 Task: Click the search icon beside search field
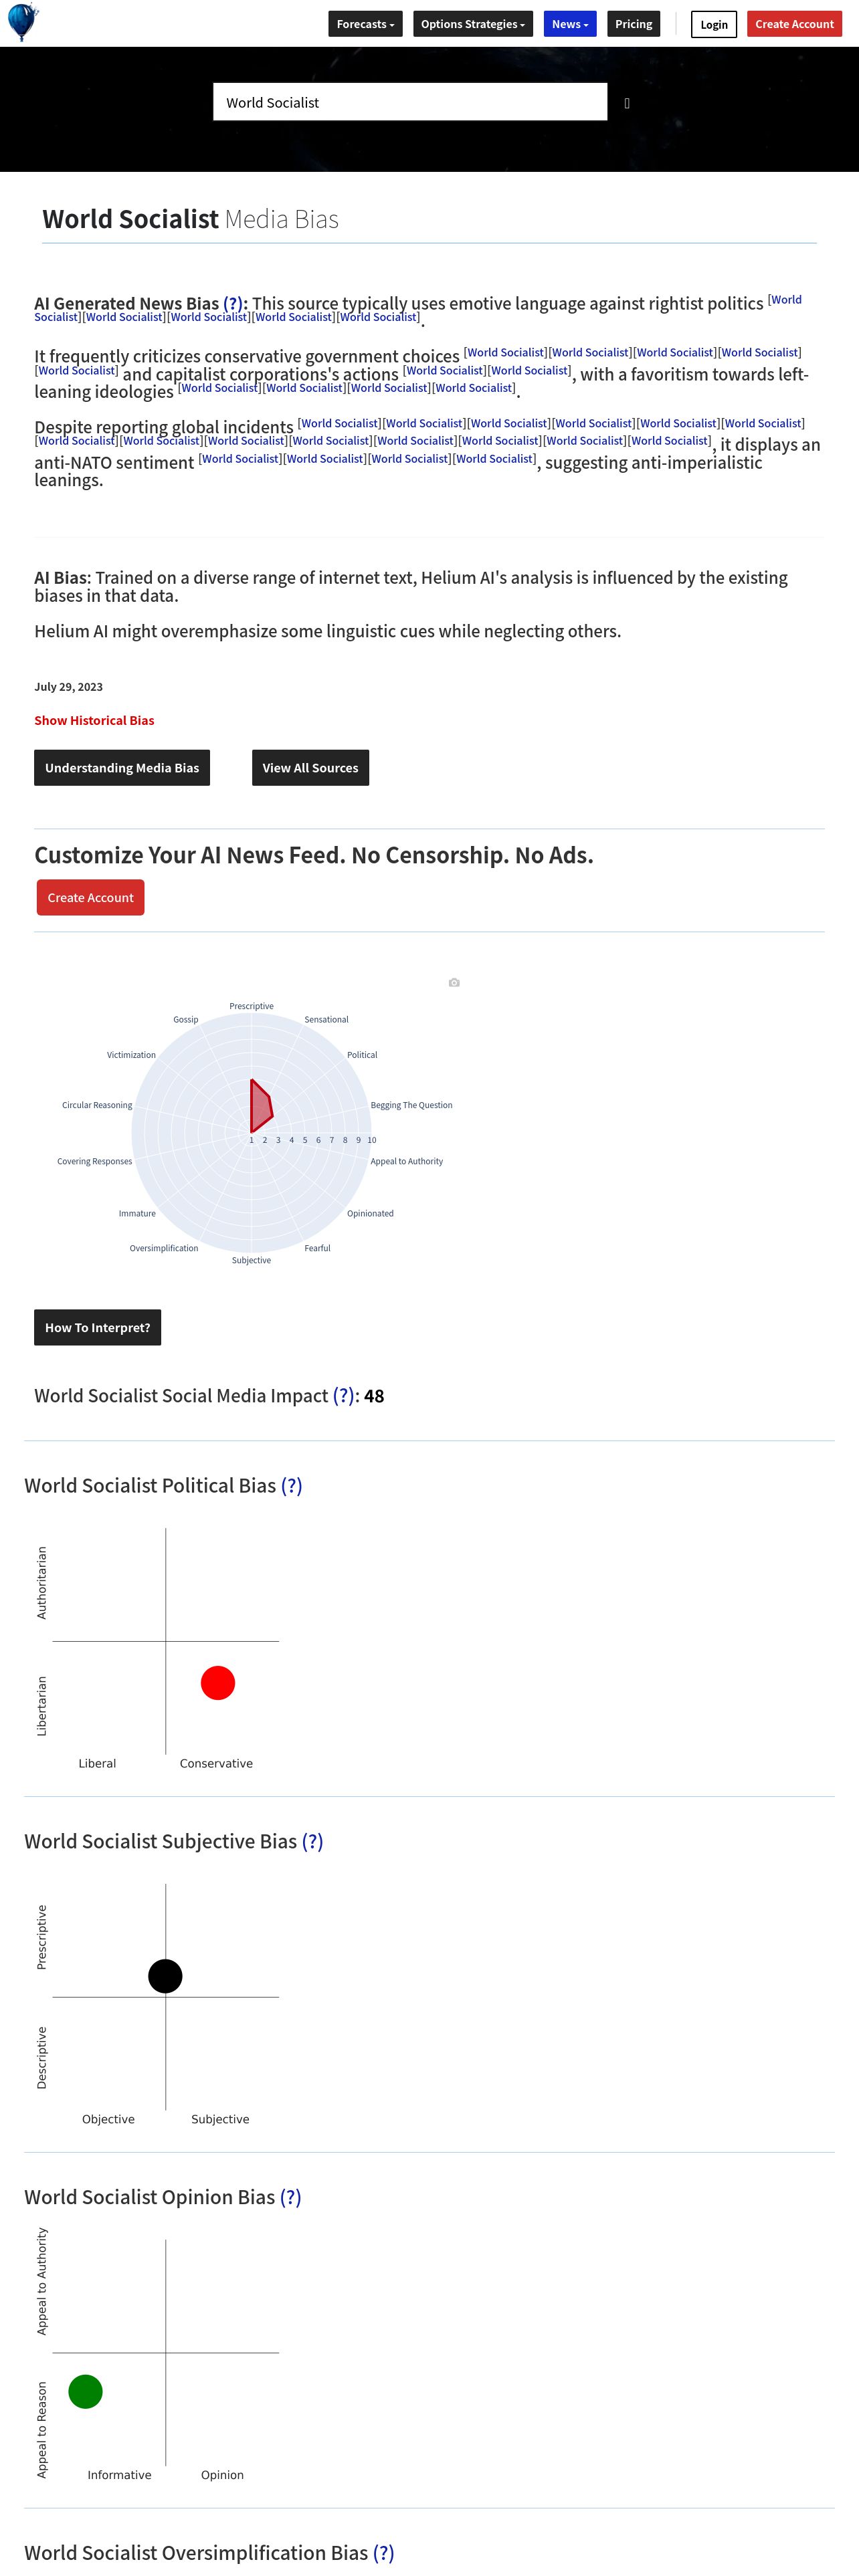(x=627, y=103)
